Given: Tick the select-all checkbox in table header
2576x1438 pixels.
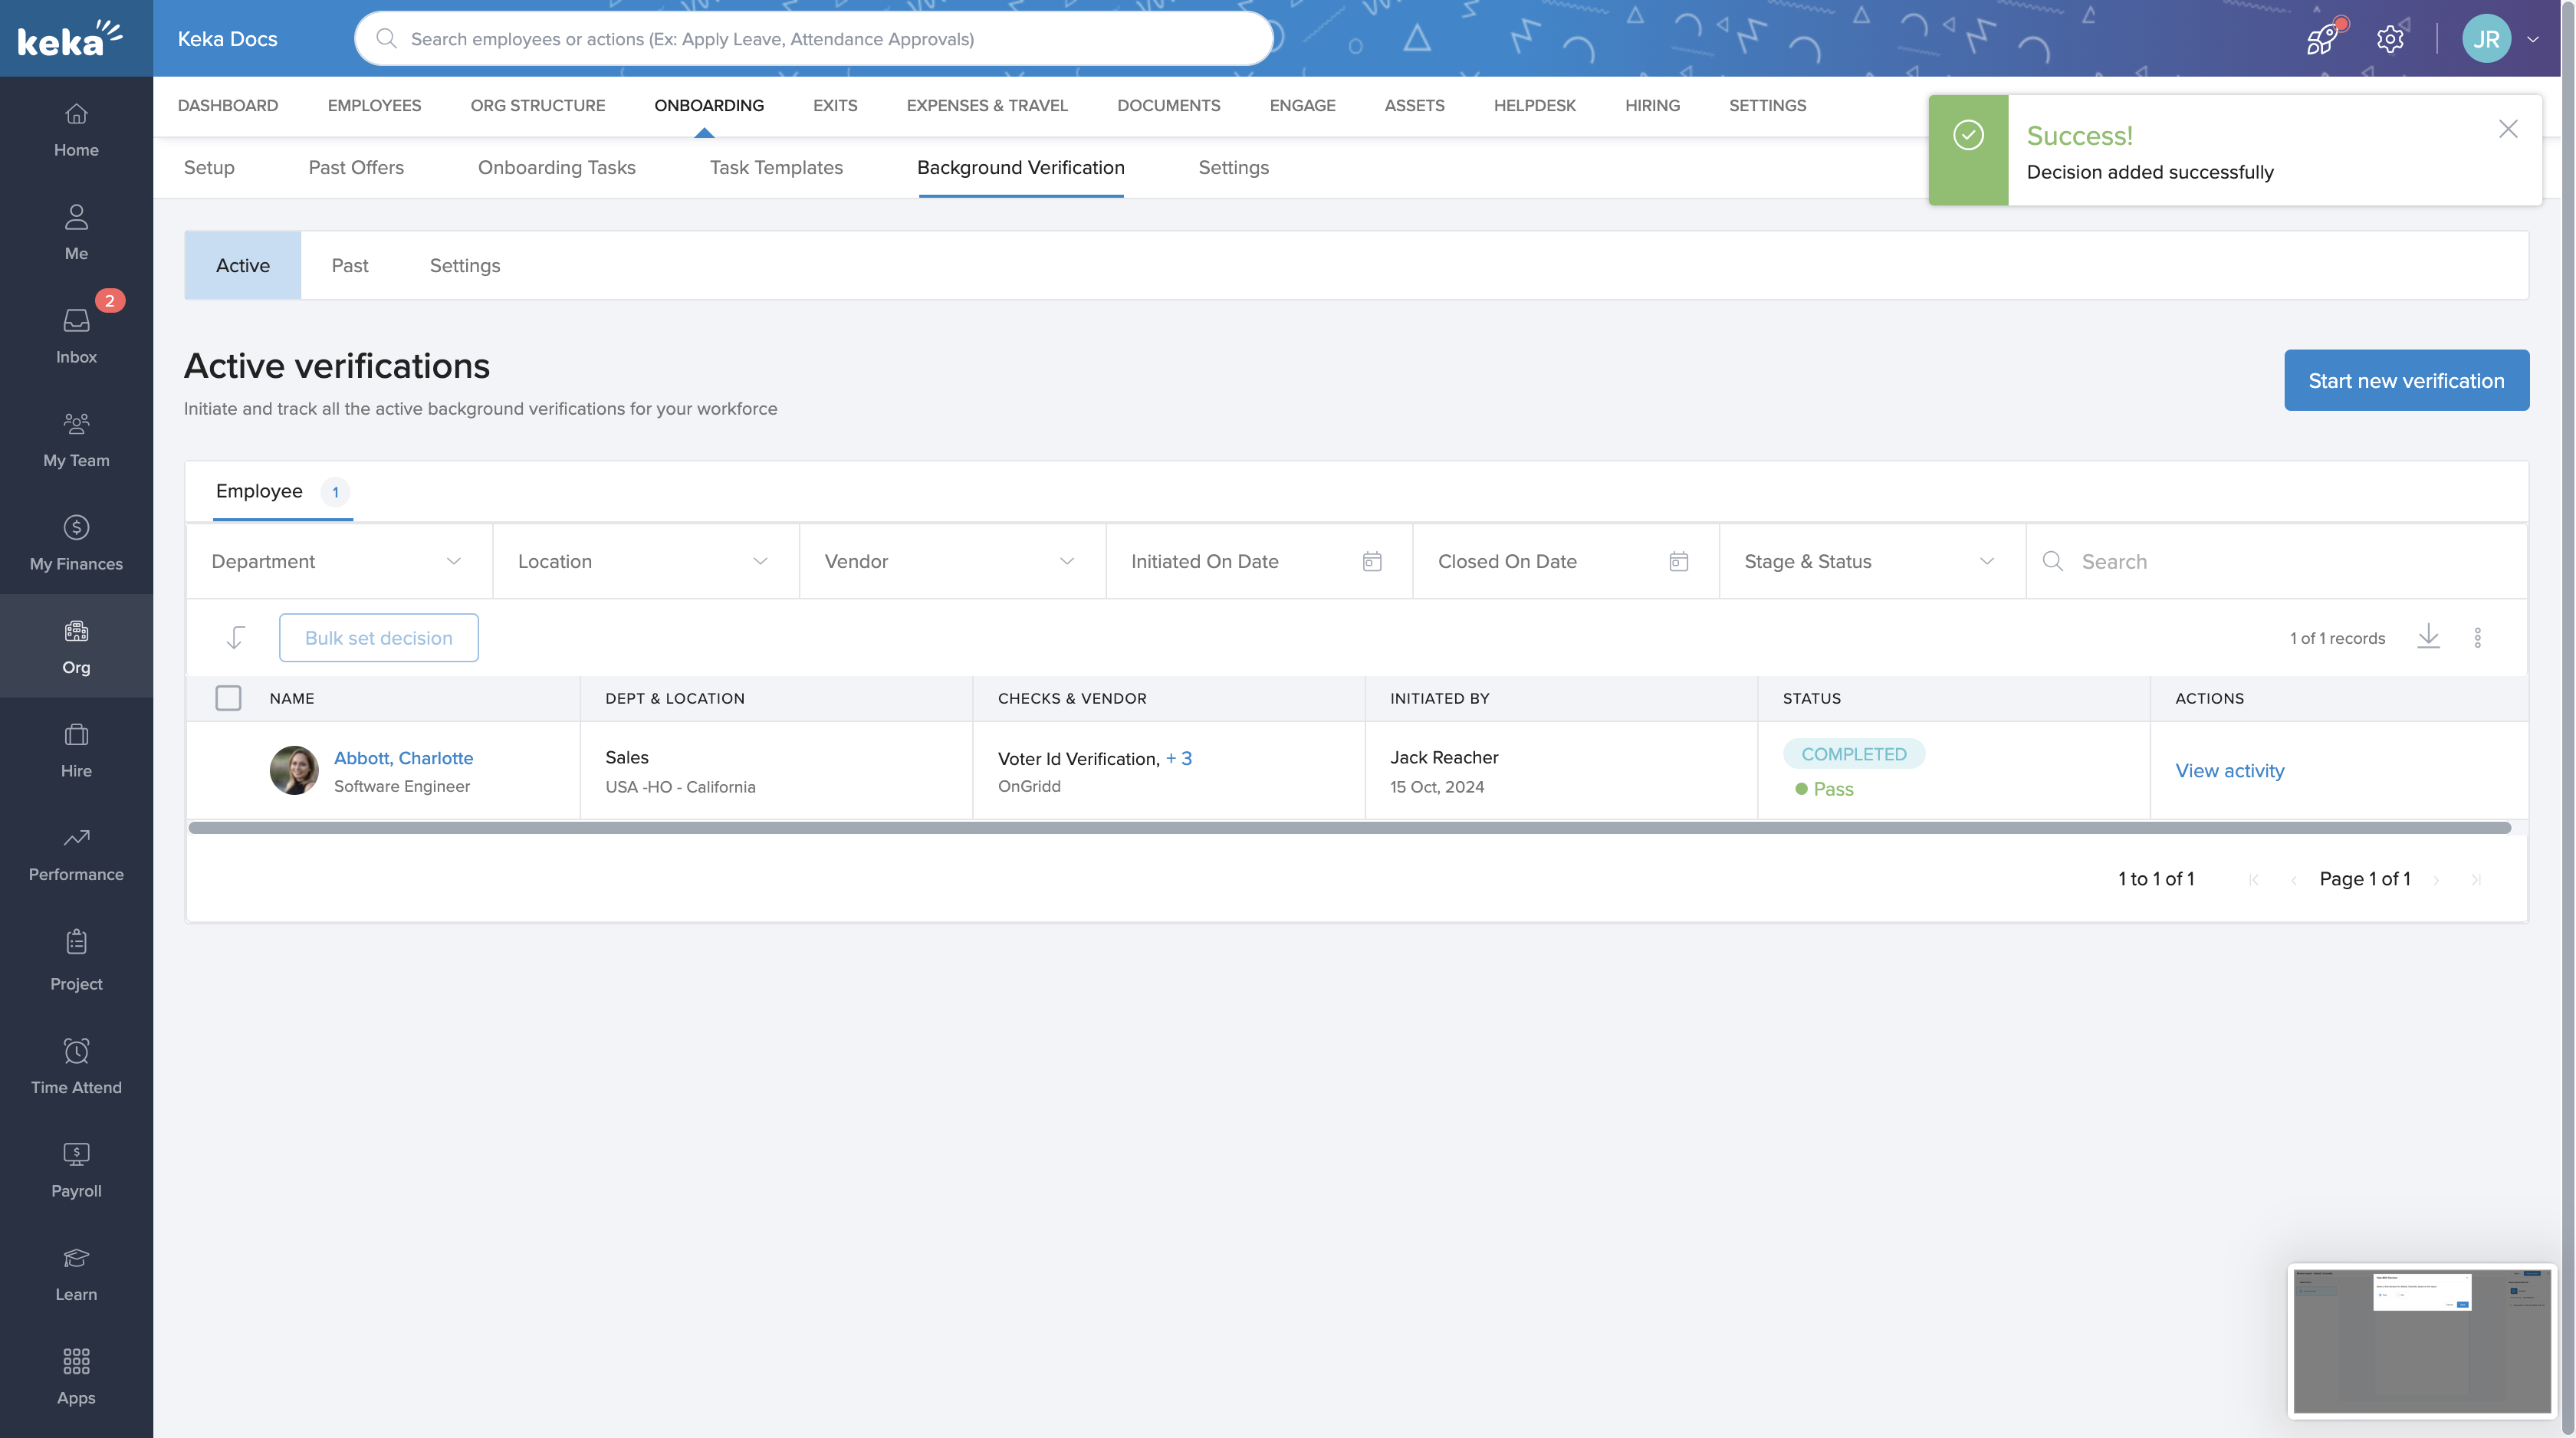Looking at the screenshot, I should pyautogui.click(x=228, y=698).
